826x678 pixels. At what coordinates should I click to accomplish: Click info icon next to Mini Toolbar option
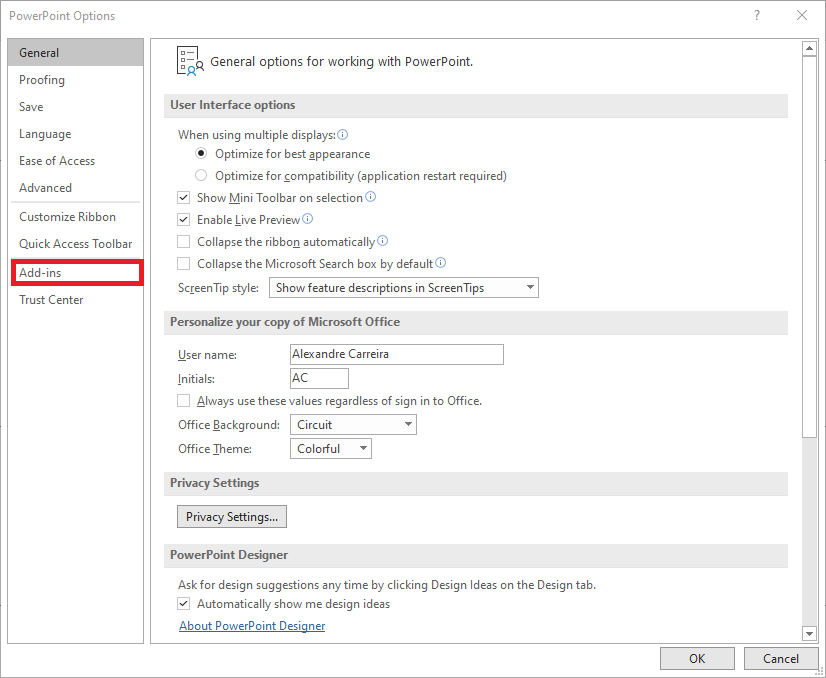coord(371,197)
